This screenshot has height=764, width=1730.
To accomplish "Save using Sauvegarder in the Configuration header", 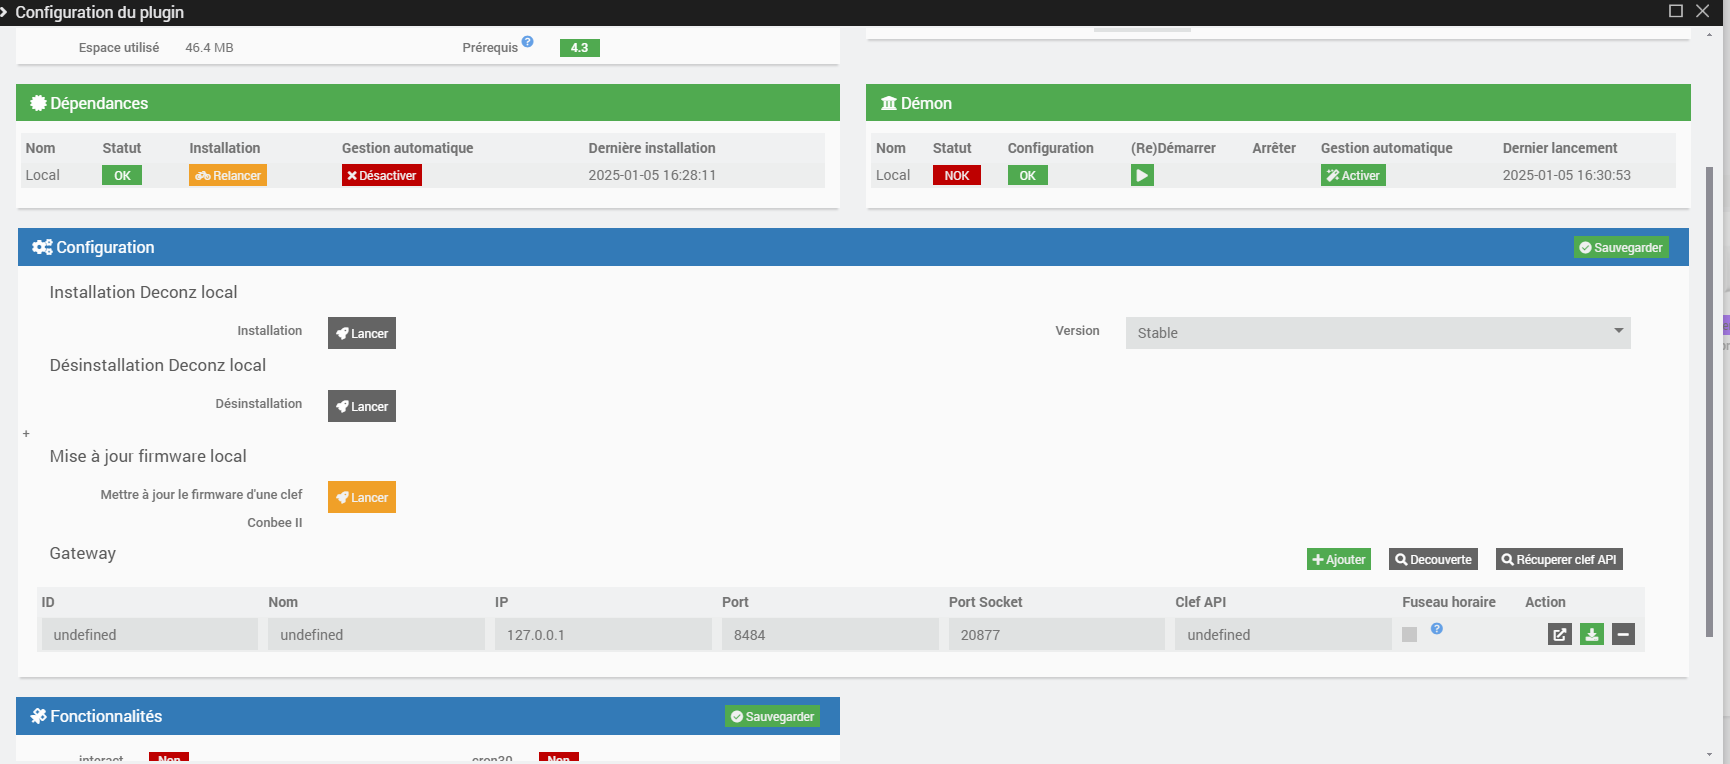I will click(x=1621, y=247).
